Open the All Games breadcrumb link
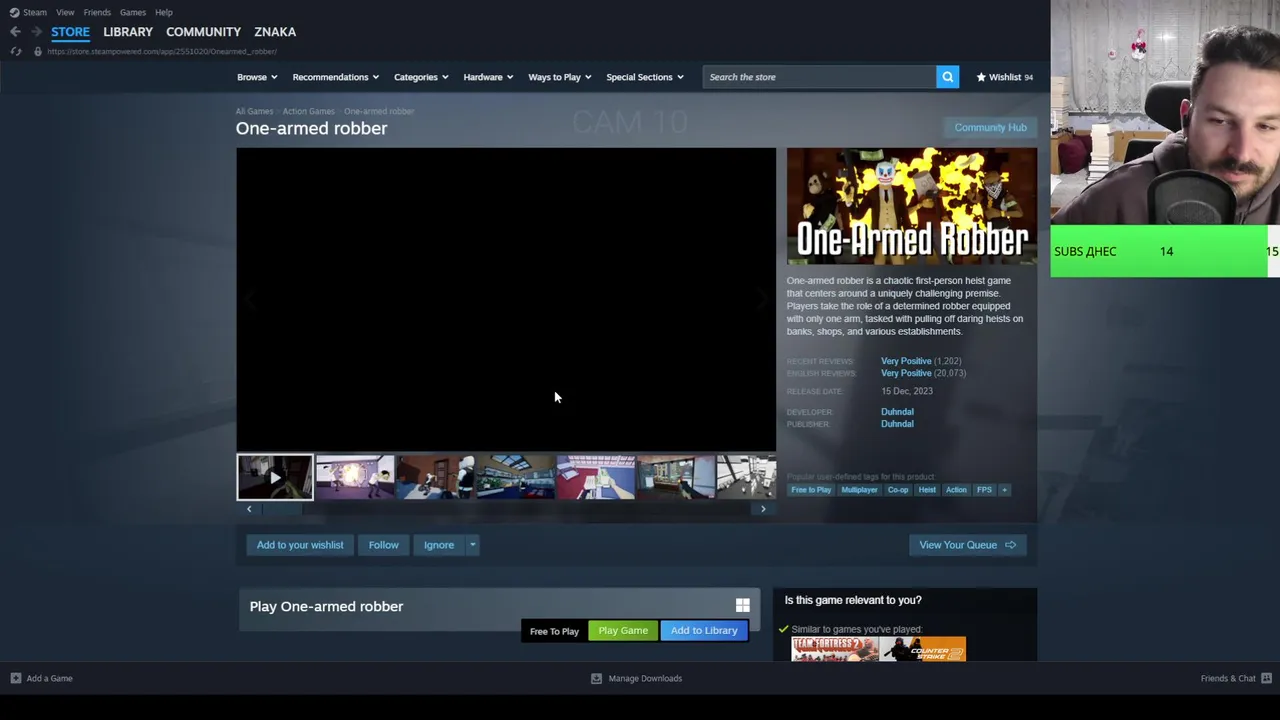The width and height of the screenshot is (1280, 720). click(x=254, y=111)
